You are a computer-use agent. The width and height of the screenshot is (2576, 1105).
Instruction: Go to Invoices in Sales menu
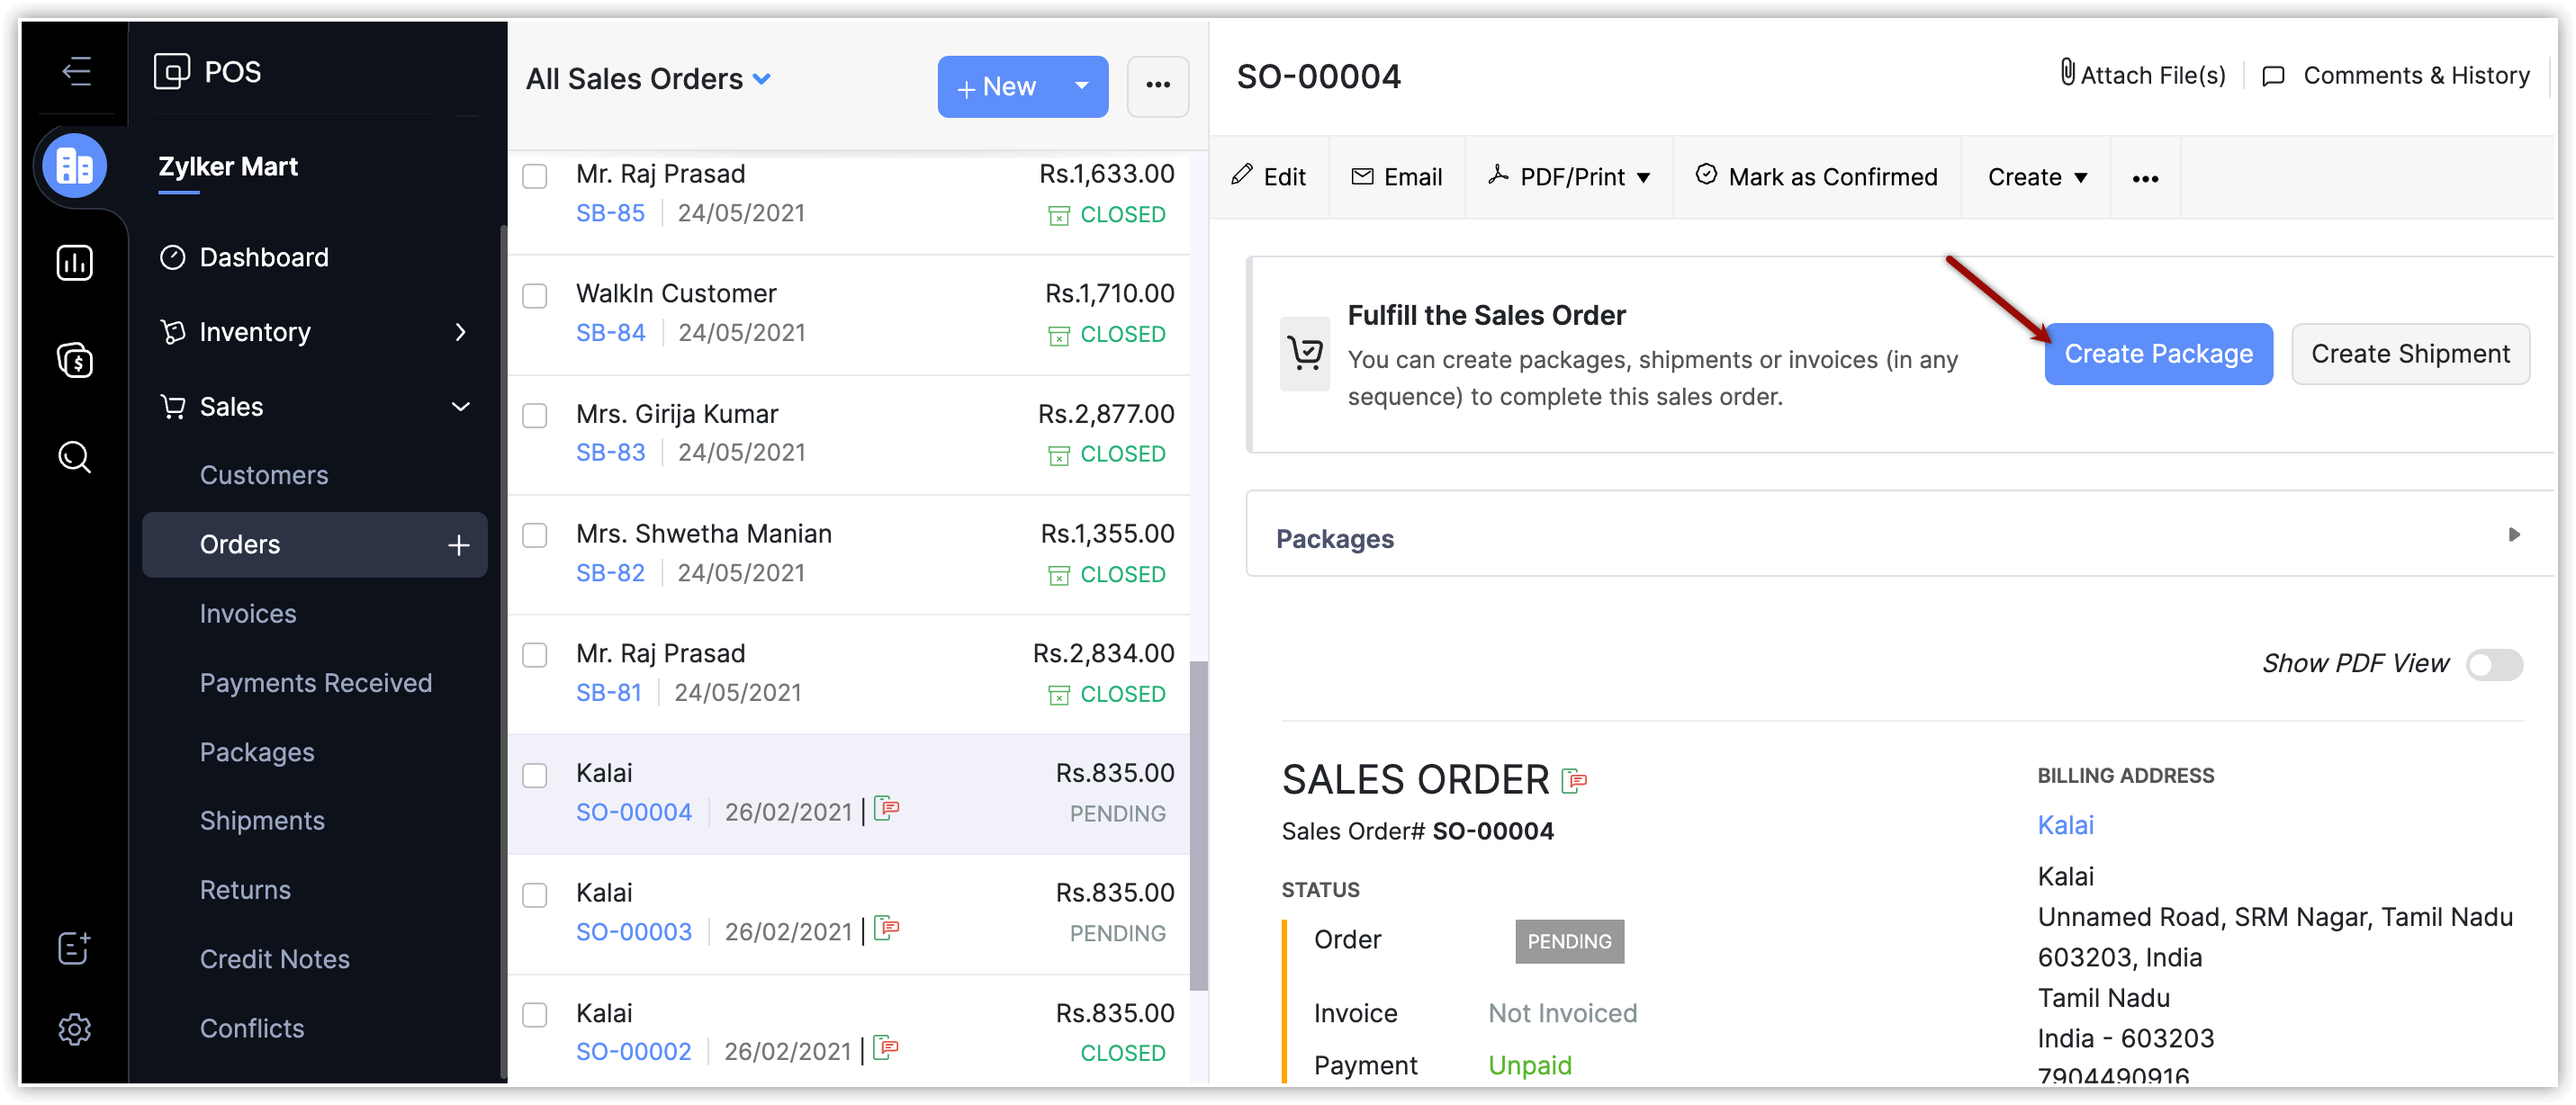pyautogui.click(x=248, y=613)
